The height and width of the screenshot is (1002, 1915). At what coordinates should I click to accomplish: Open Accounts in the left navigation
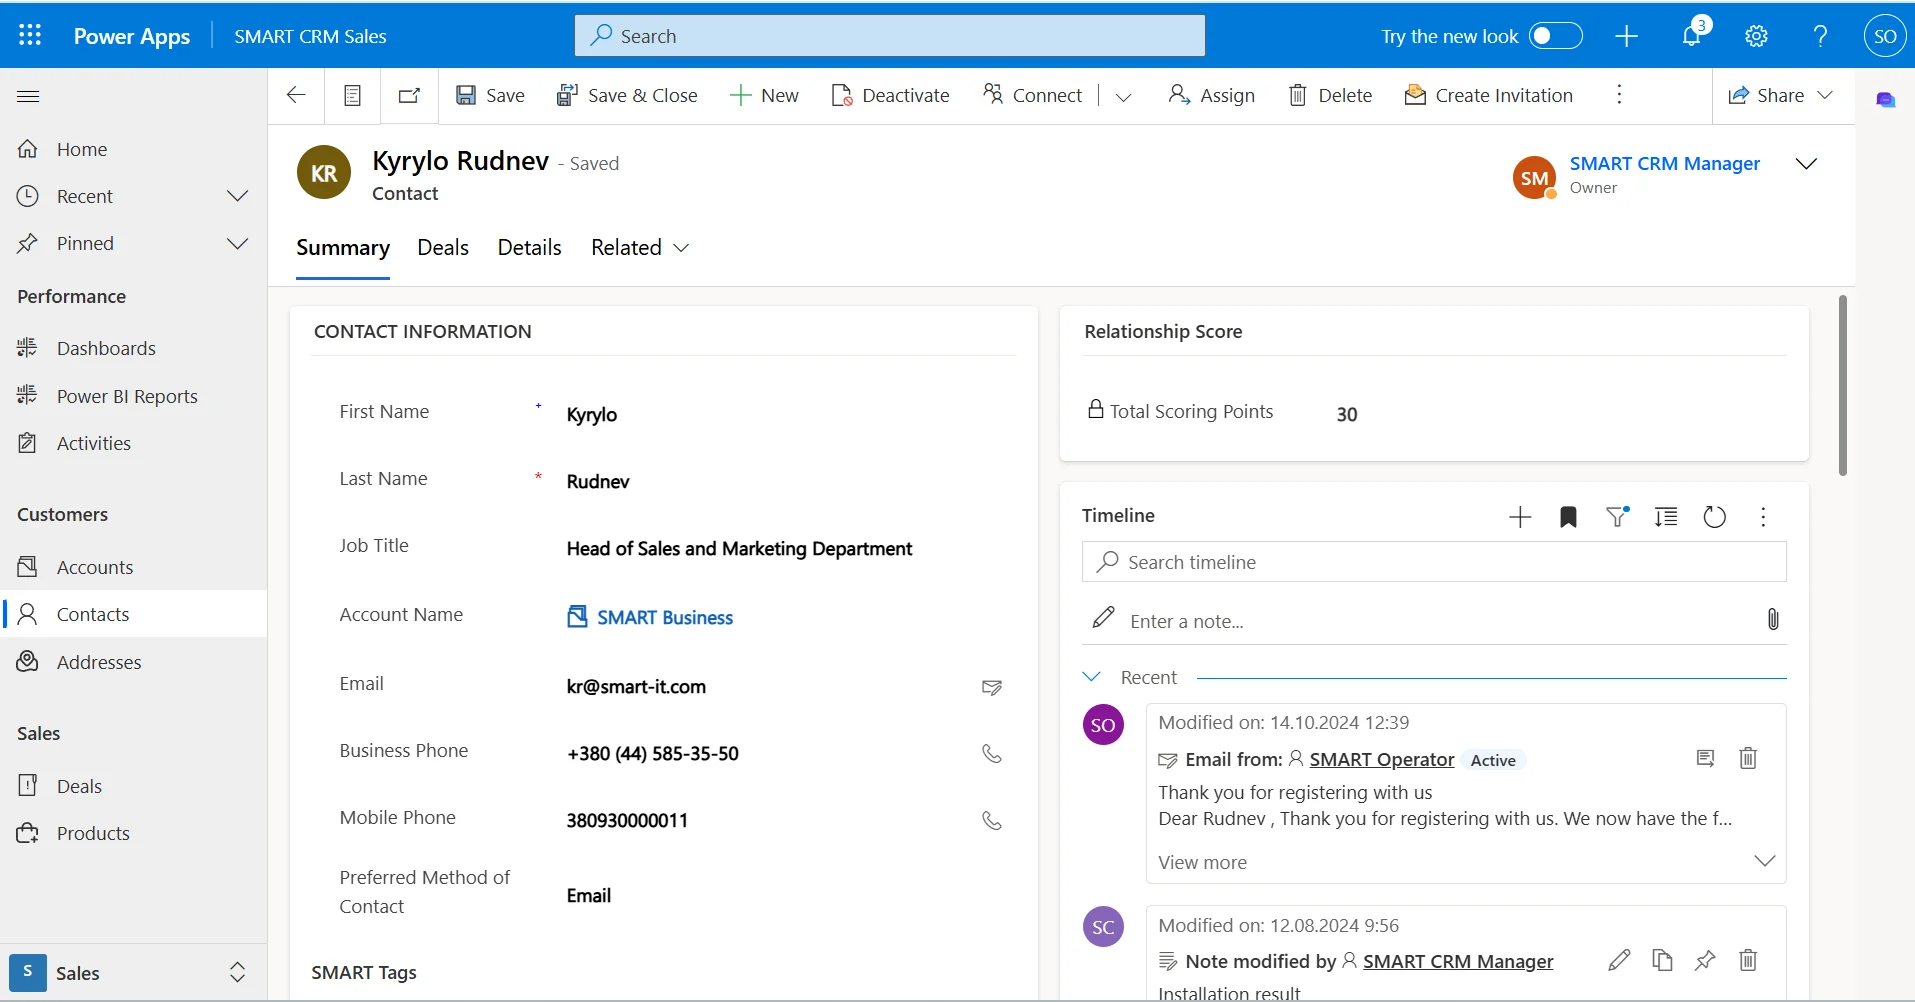point(94,567)
